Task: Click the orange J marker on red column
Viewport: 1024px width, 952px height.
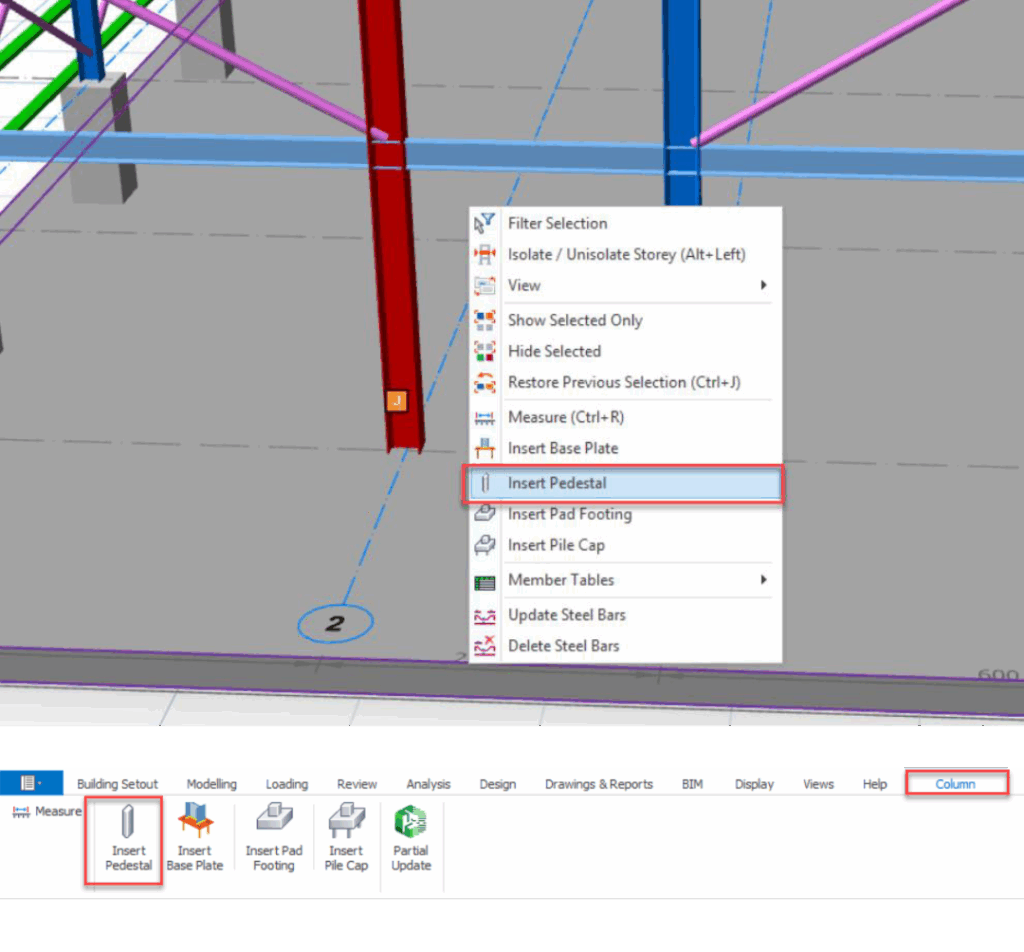Action: click(x=396, y=401)
